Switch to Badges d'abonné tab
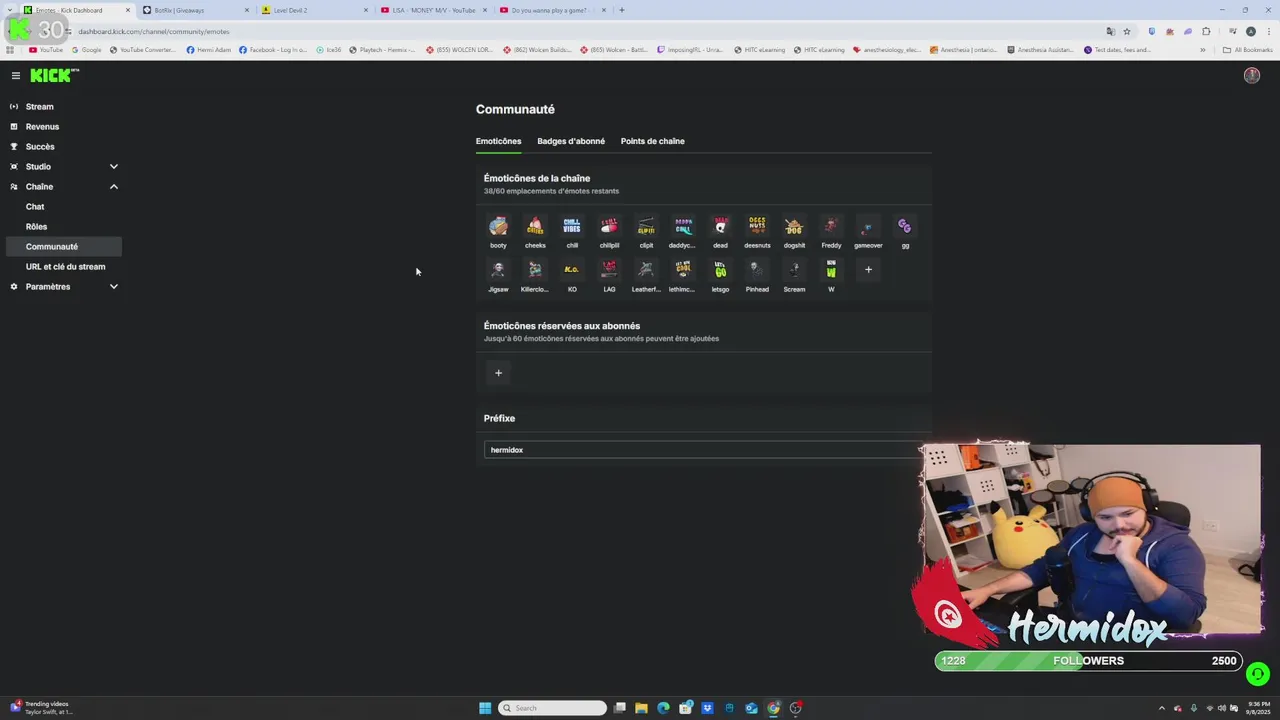This screenshot has height=720, width=1280. (x=571, y=141)
